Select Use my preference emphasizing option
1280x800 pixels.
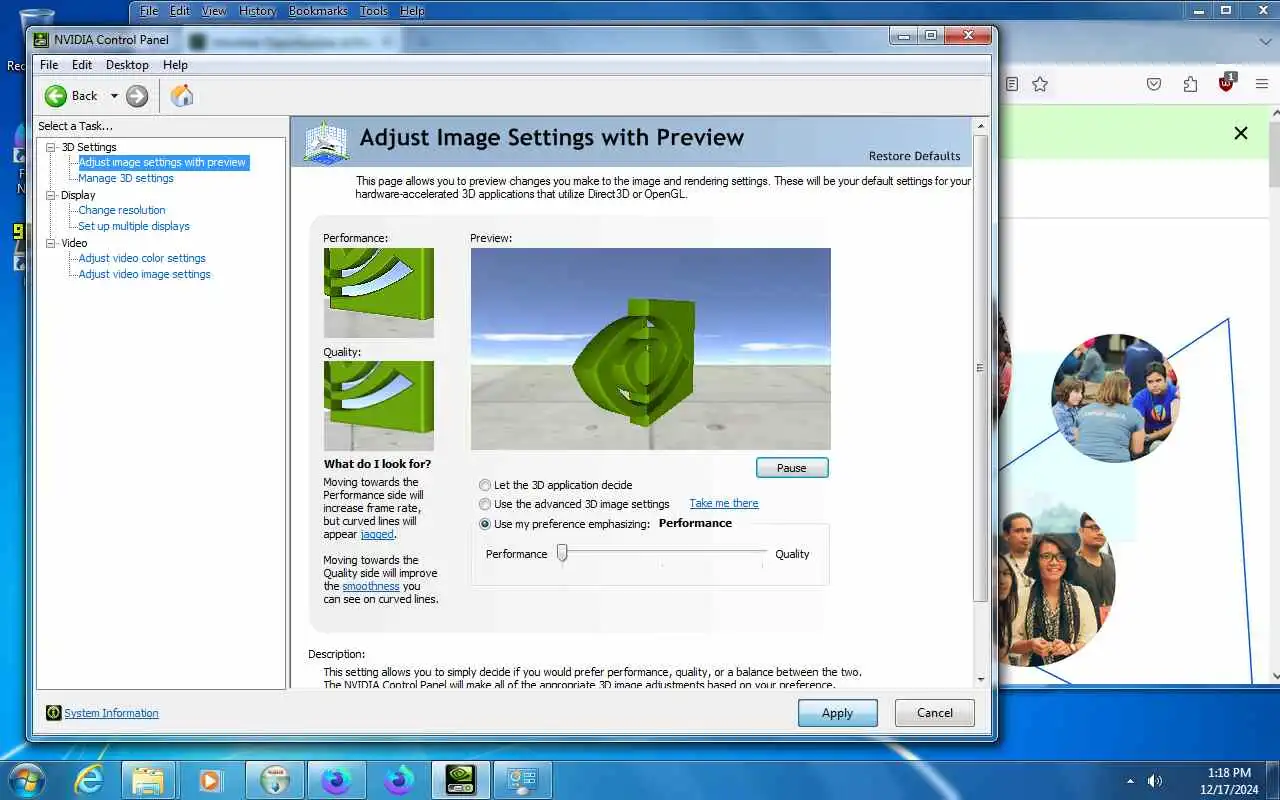tap(485, 524)
